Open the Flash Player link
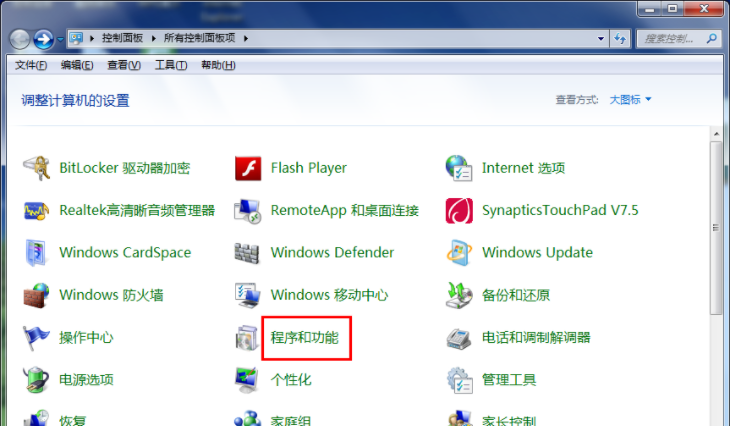Screen dimensions: 730x426 pyautogui.click(x=309, y=168)
